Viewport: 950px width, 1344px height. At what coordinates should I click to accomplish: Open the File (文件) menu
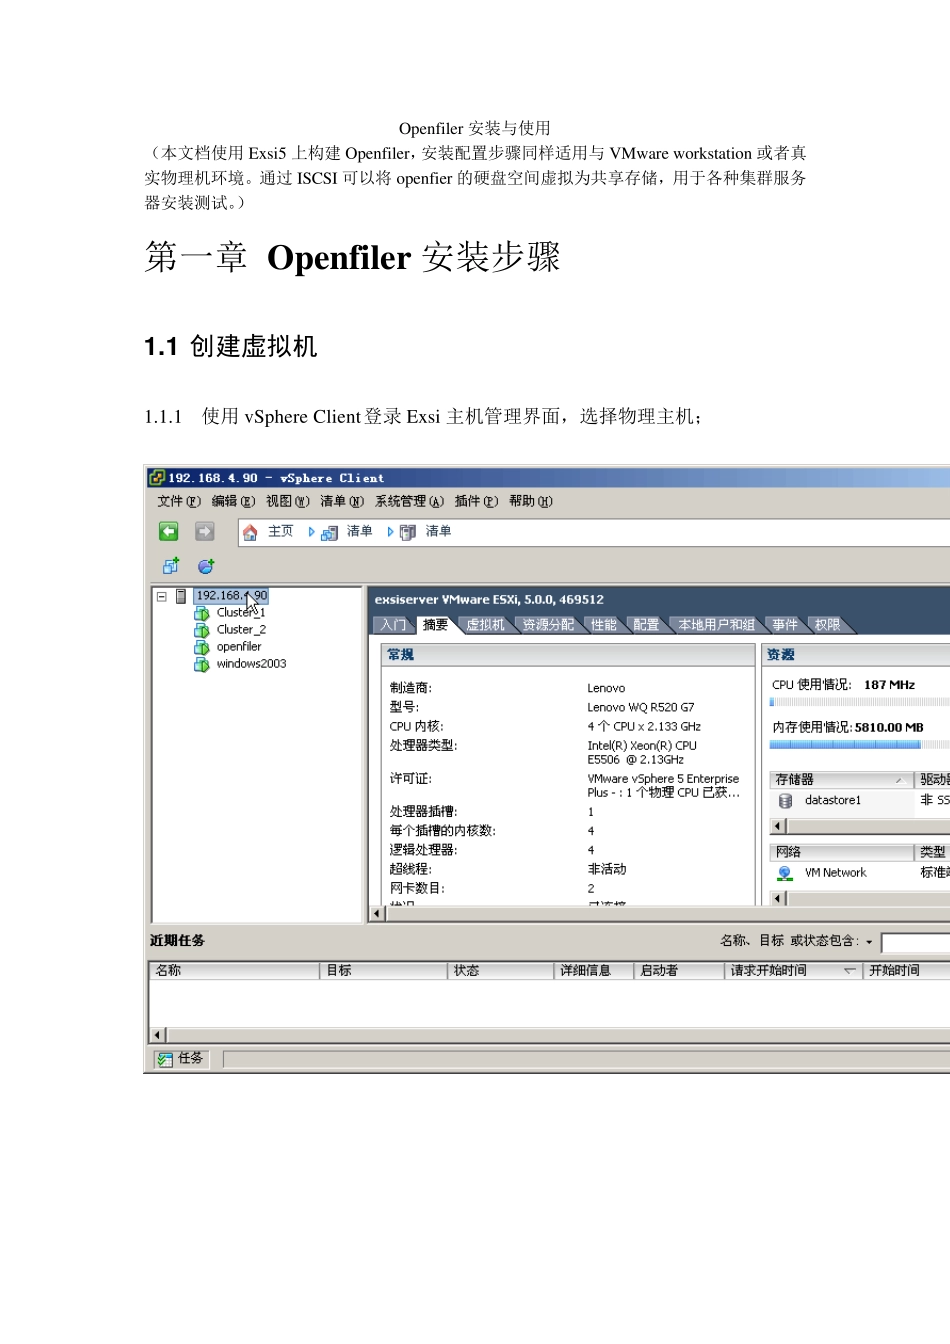(x=179, y=502)
